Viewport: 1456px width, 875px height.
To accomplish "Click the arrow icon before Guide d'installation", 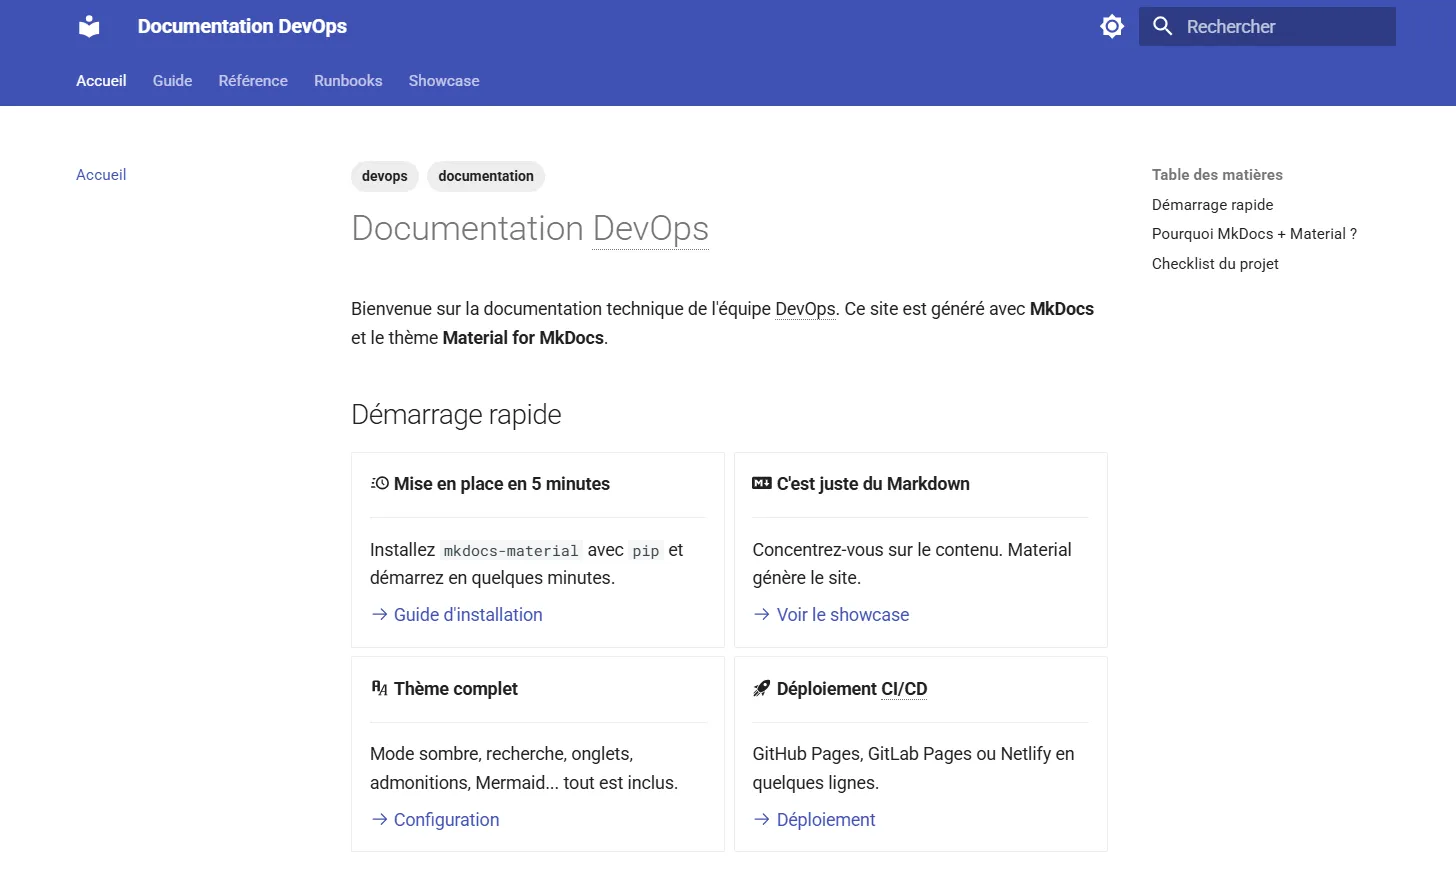I will (x=378, y=614).
